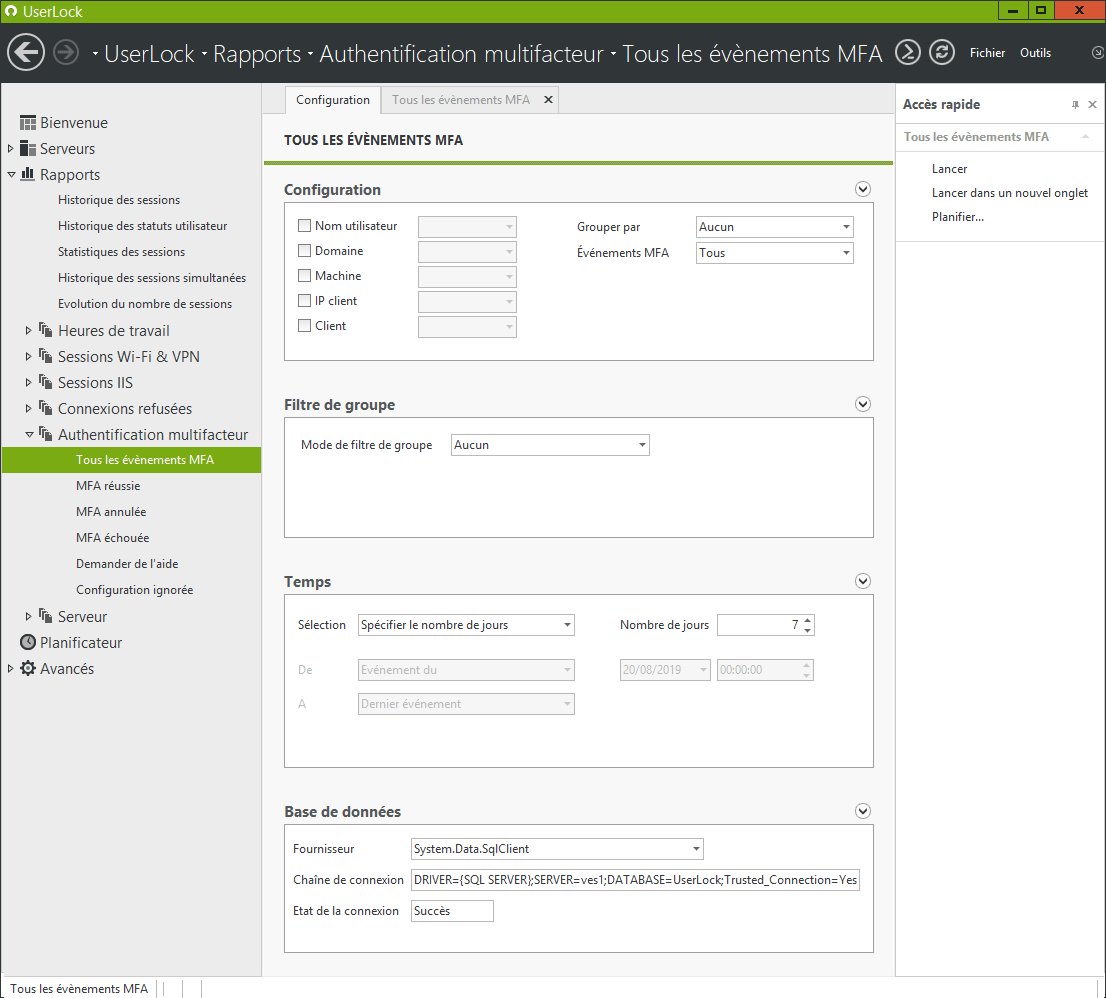Open Statistiques des sessions report
Screen dimensions: 1106x998
click(x=121, y=252)
